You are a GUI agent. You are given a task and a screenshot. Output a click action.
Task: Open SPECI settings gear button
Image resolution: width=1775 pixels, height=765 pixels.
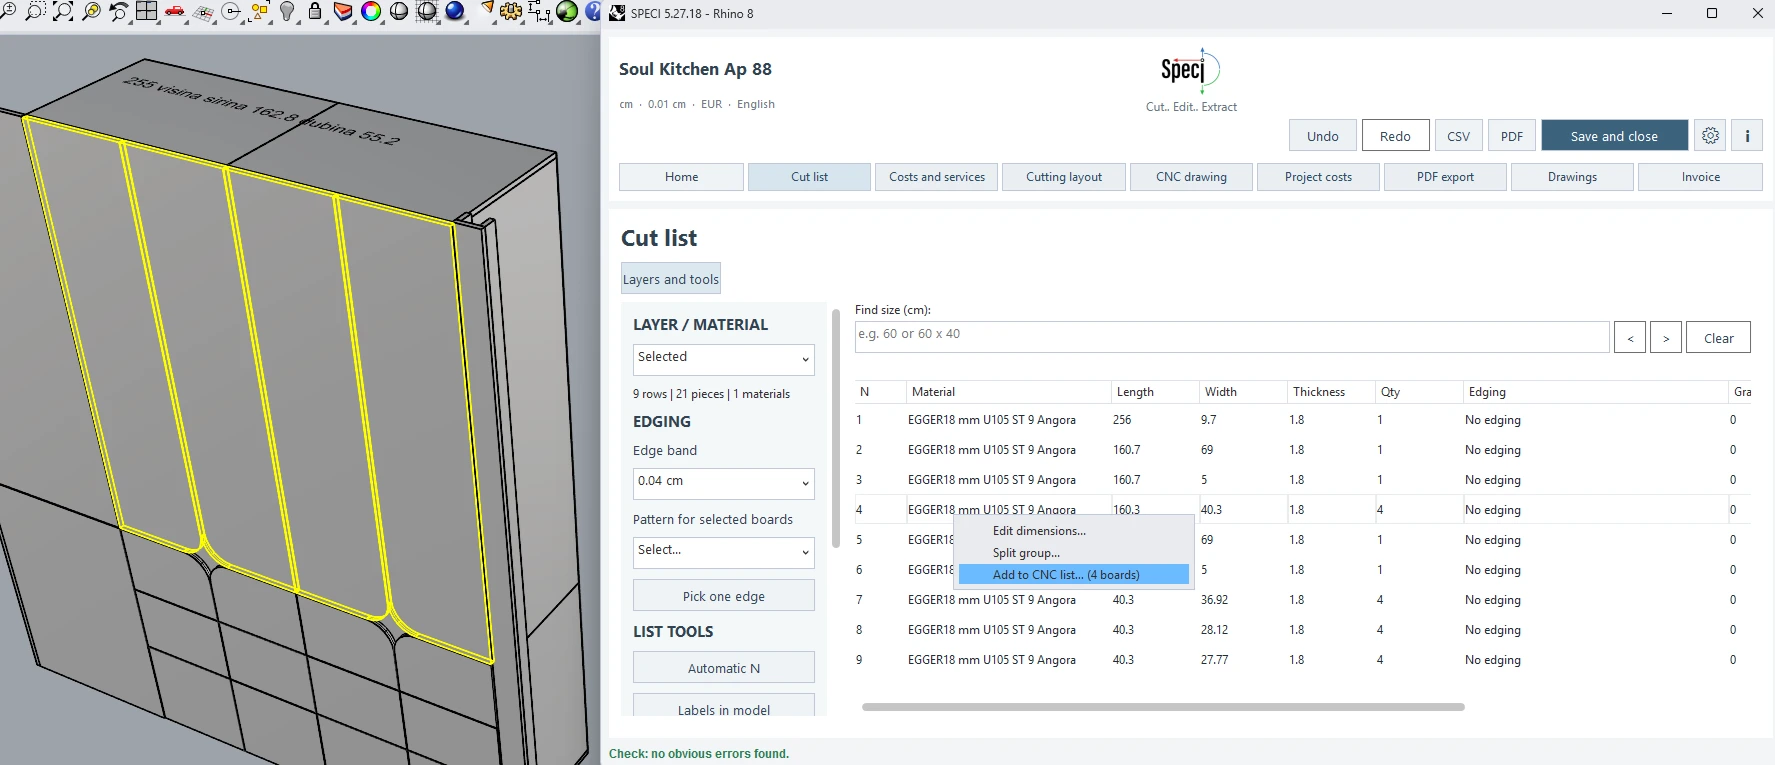[1711, 136]
